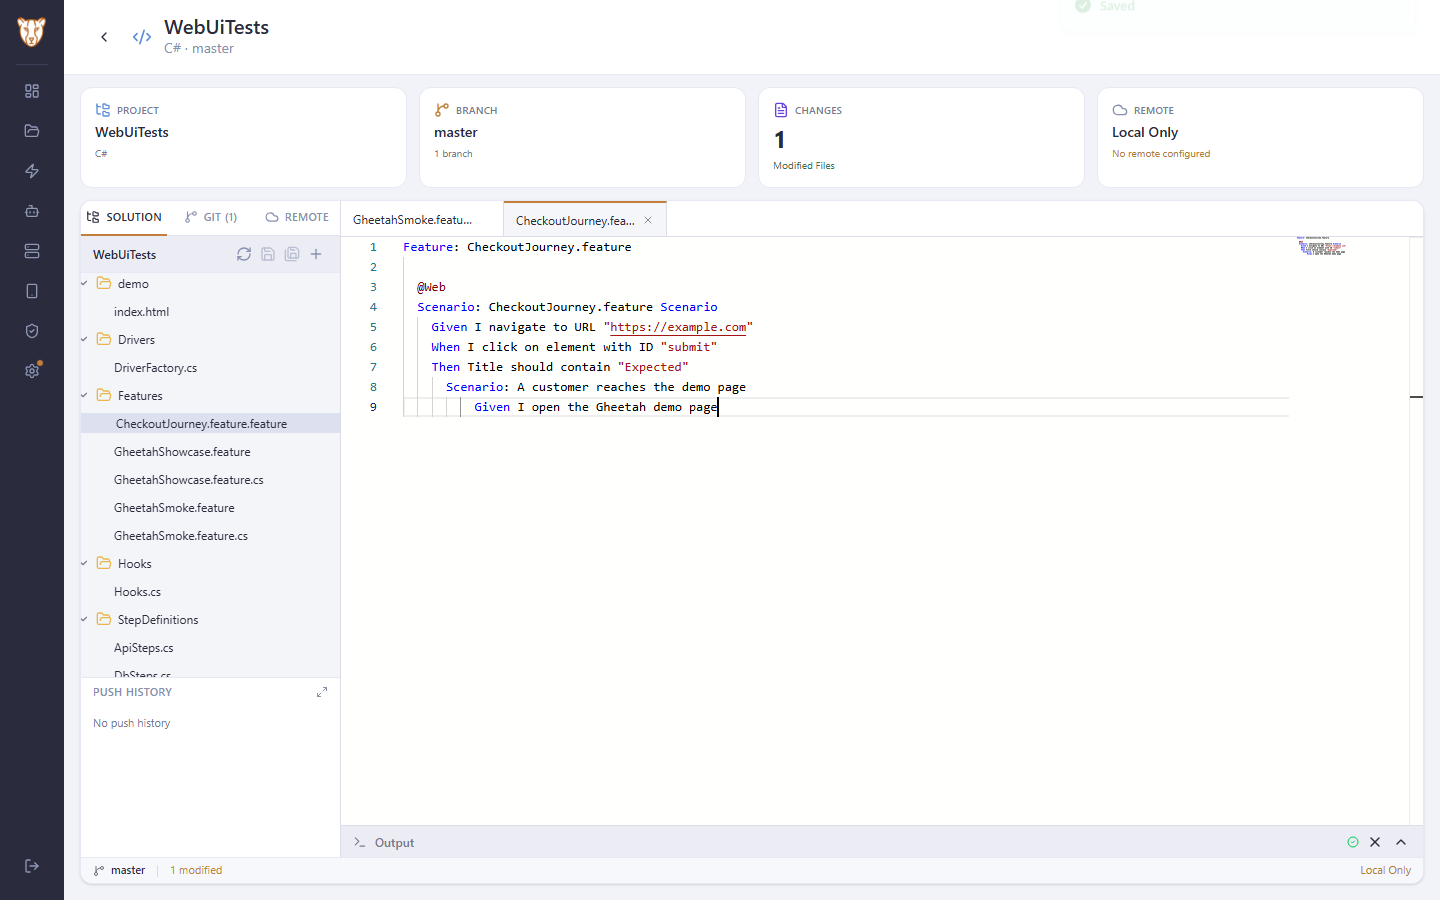Image resolution: width=1440 pixels, height=900 pixels.
Task: Collapse the demo folder
Action: coord(85,284)
